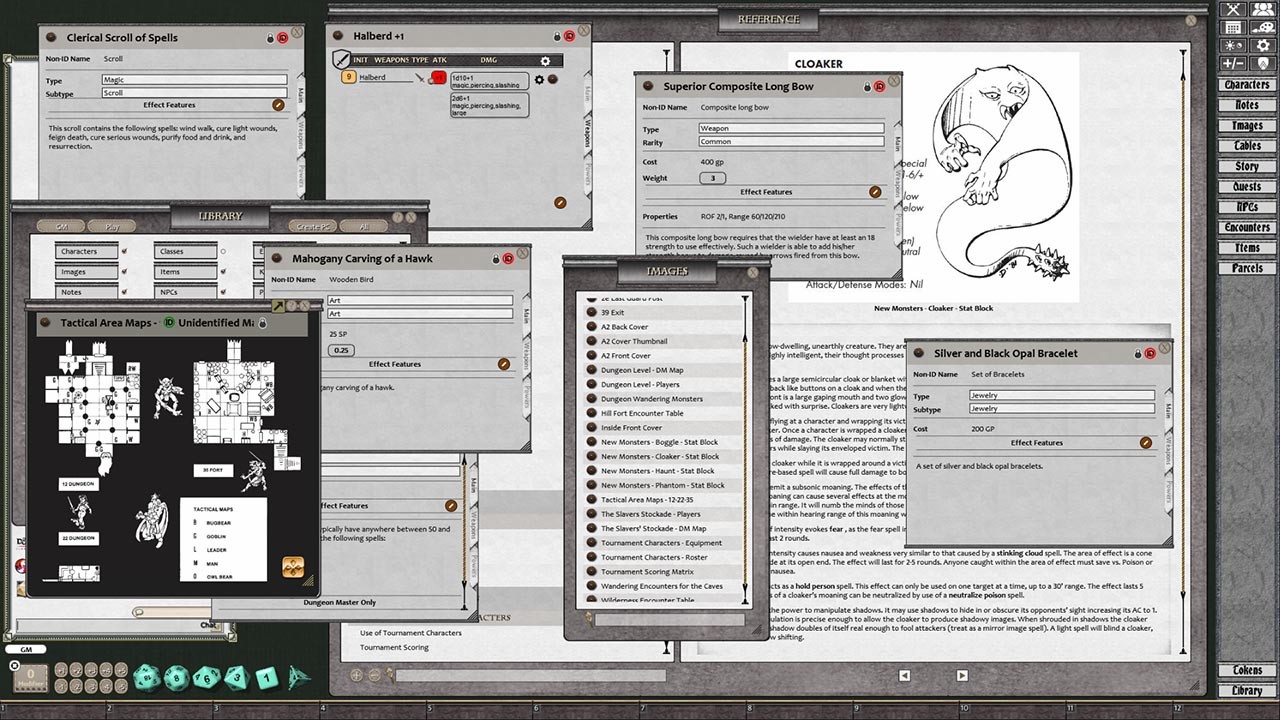The width and height of the screenshot is (1280, 720).
Task: Open Story from the right sidebar
Action: [x=1247, y=166]
